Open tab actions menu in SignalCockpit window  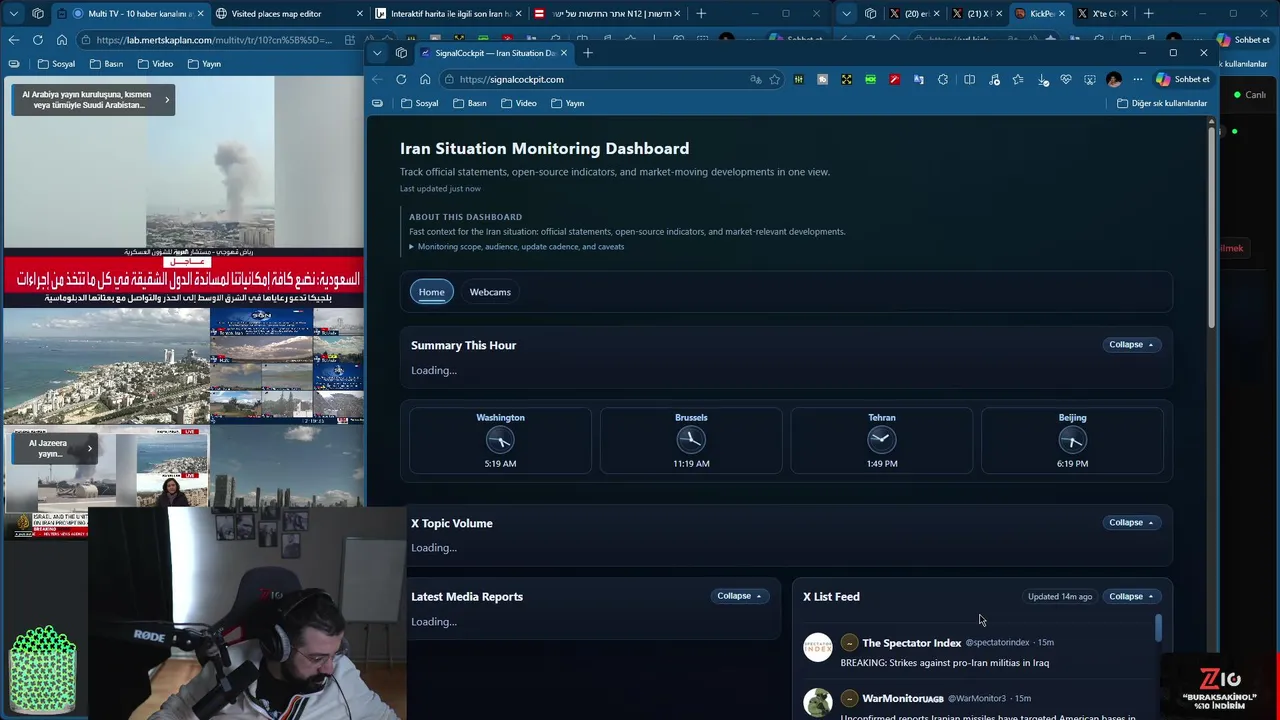click(x=377, y=52)
